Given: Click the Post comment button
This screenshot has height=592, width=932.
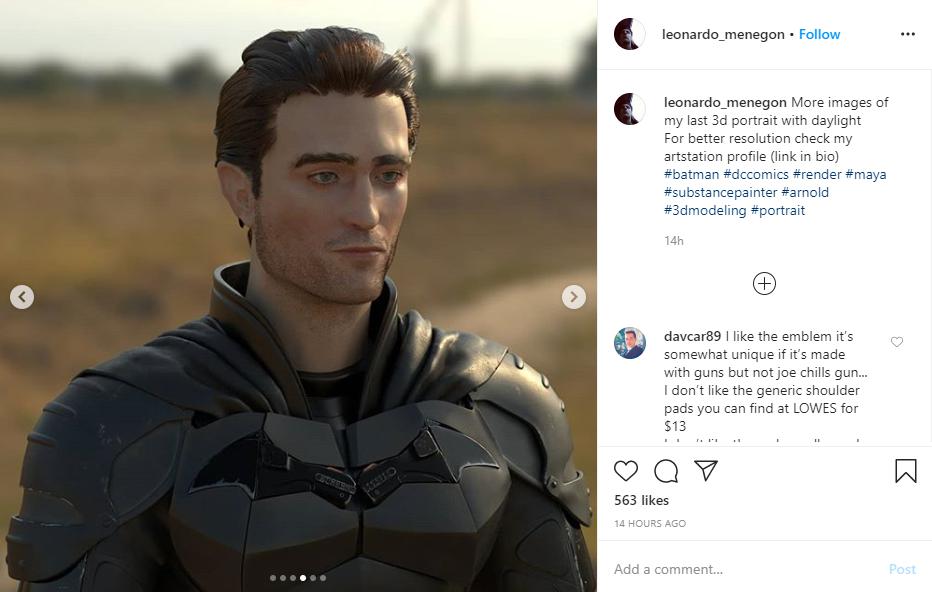Looking at the screenshot, I should click(902, 569).
